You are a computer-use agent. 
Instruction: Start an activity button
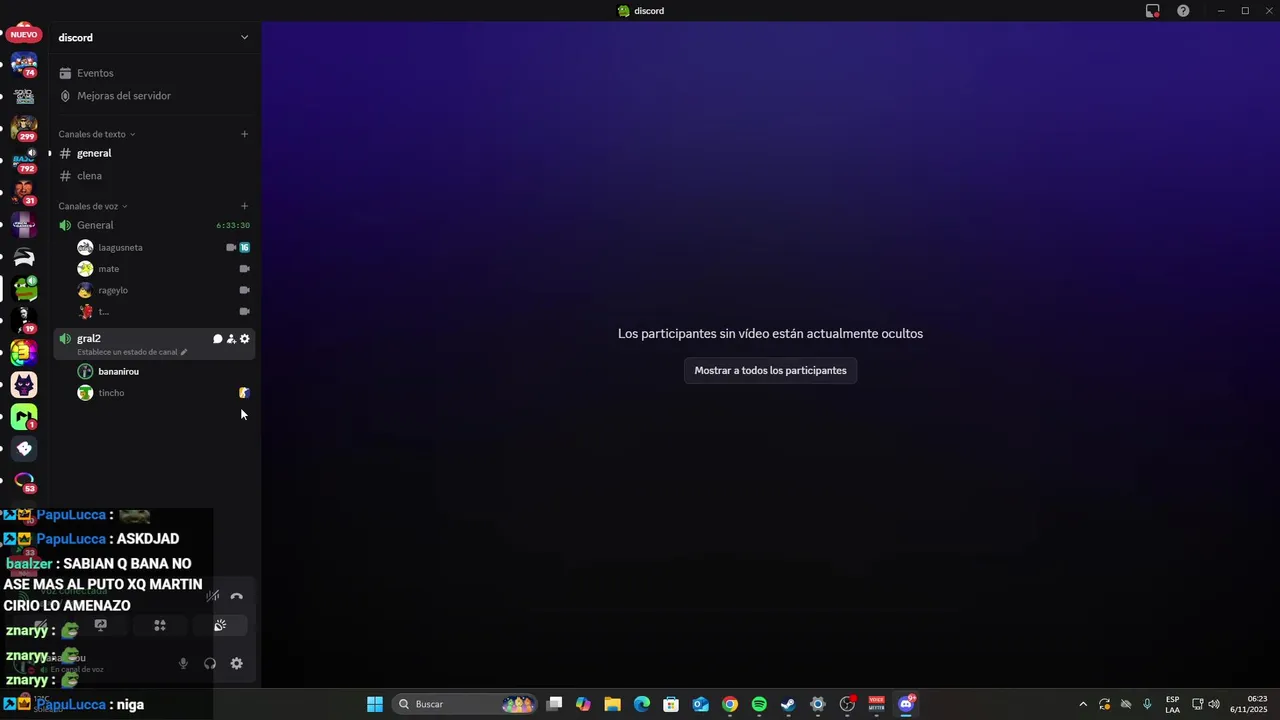(x=160, y=626)
